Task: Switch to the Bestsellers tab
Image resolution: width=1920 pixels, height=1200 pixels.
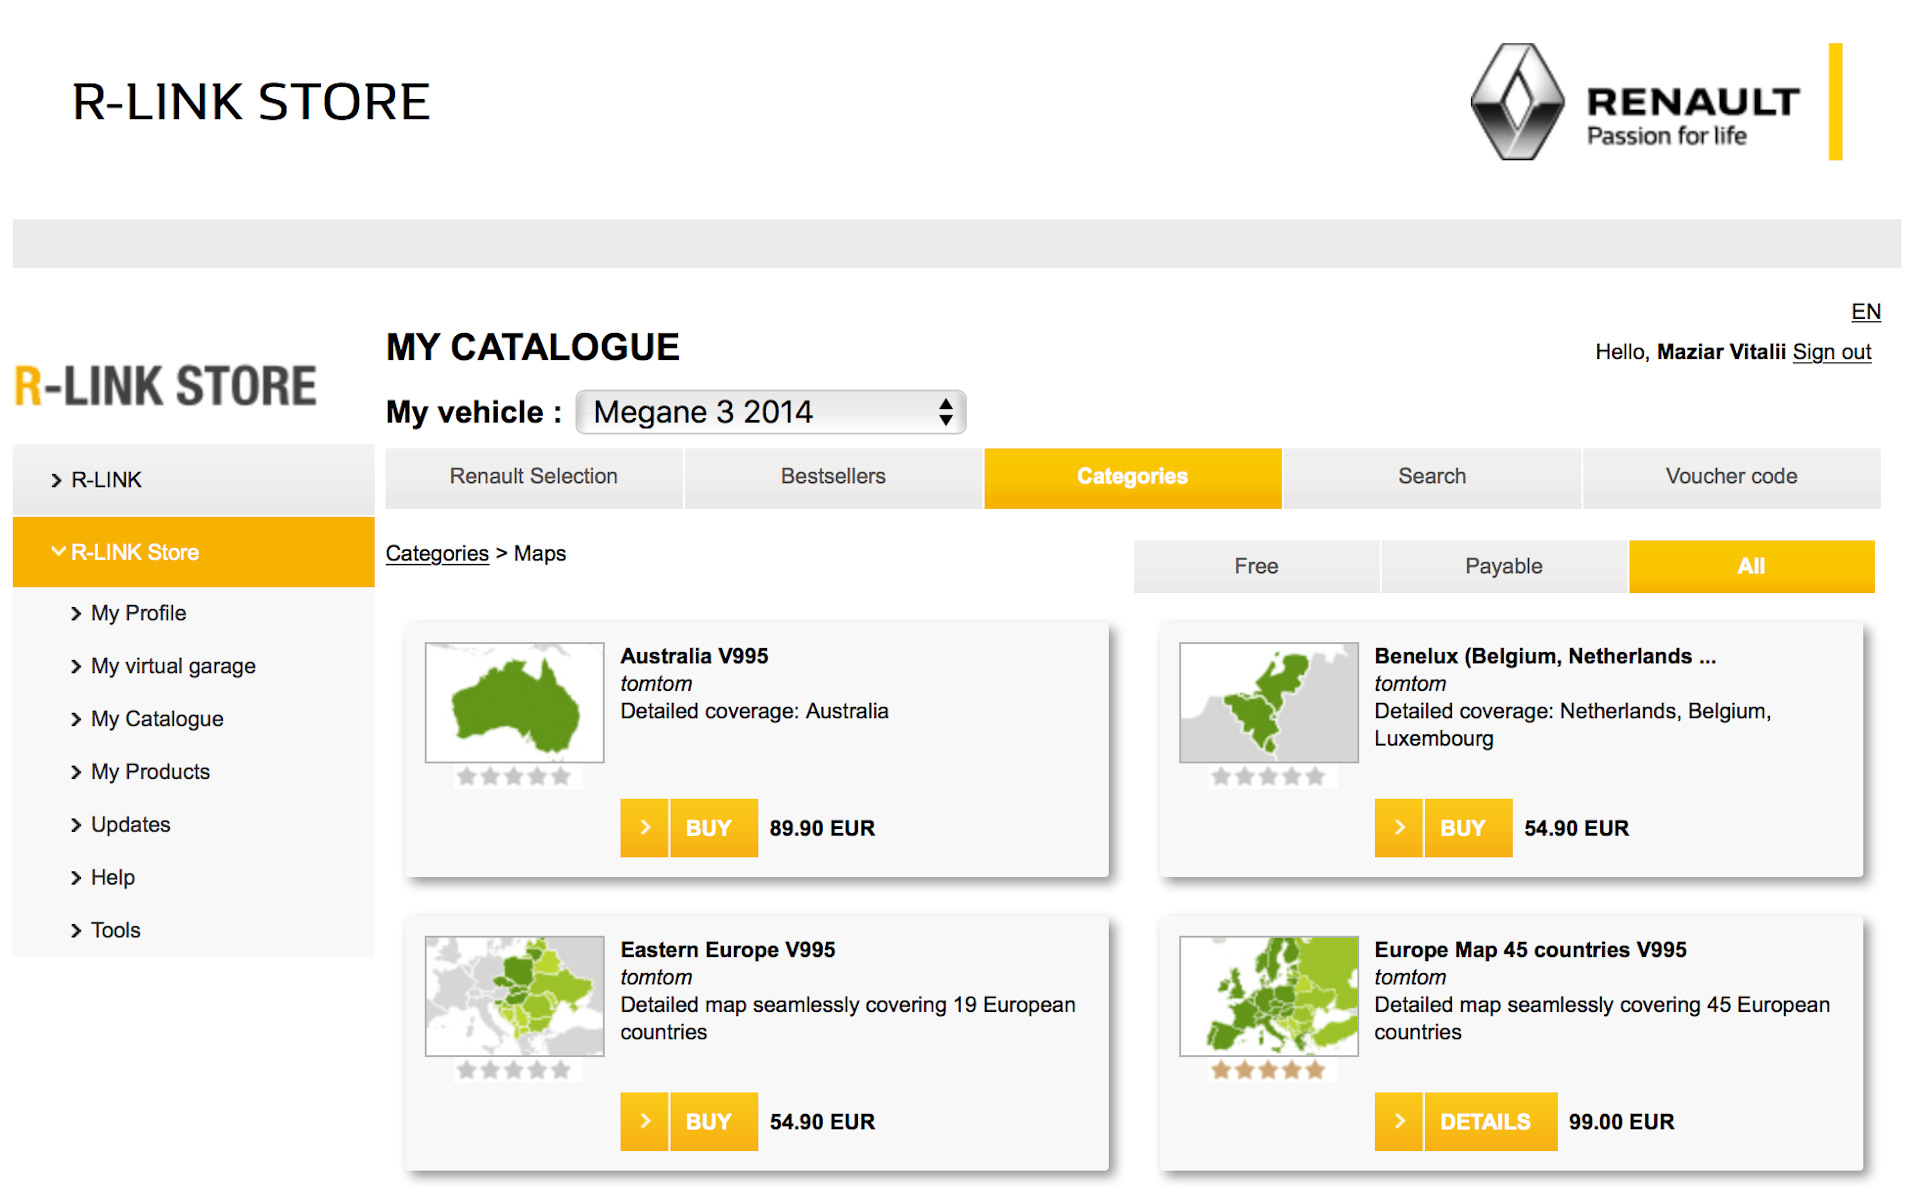Action: [x=833, y=477]
